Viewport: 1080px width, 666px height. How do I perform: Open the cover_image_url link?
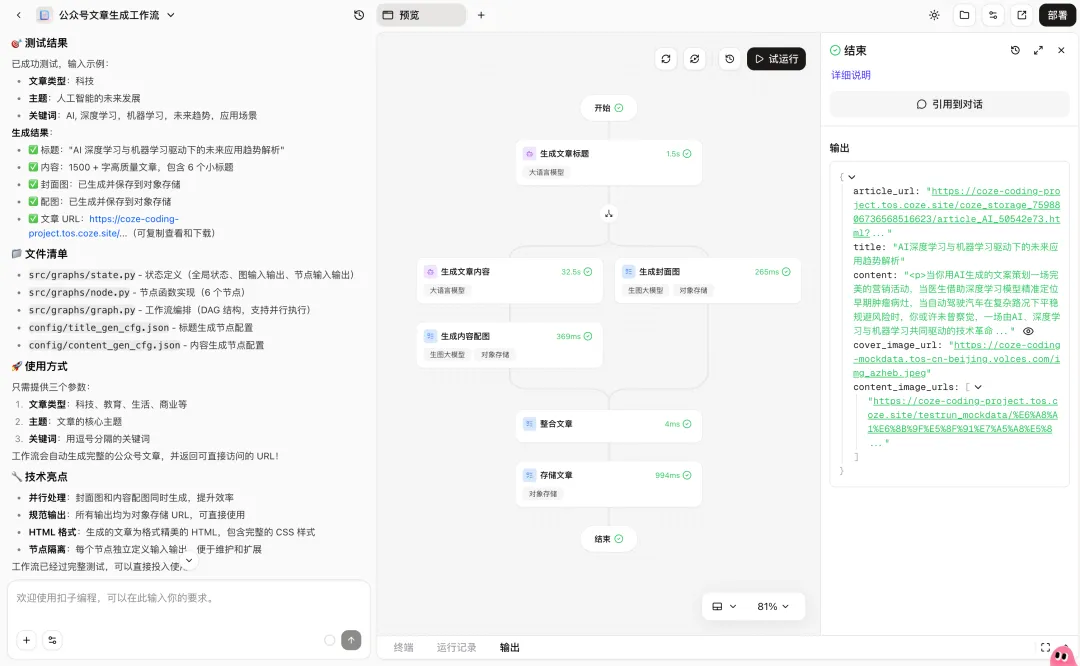957,360
